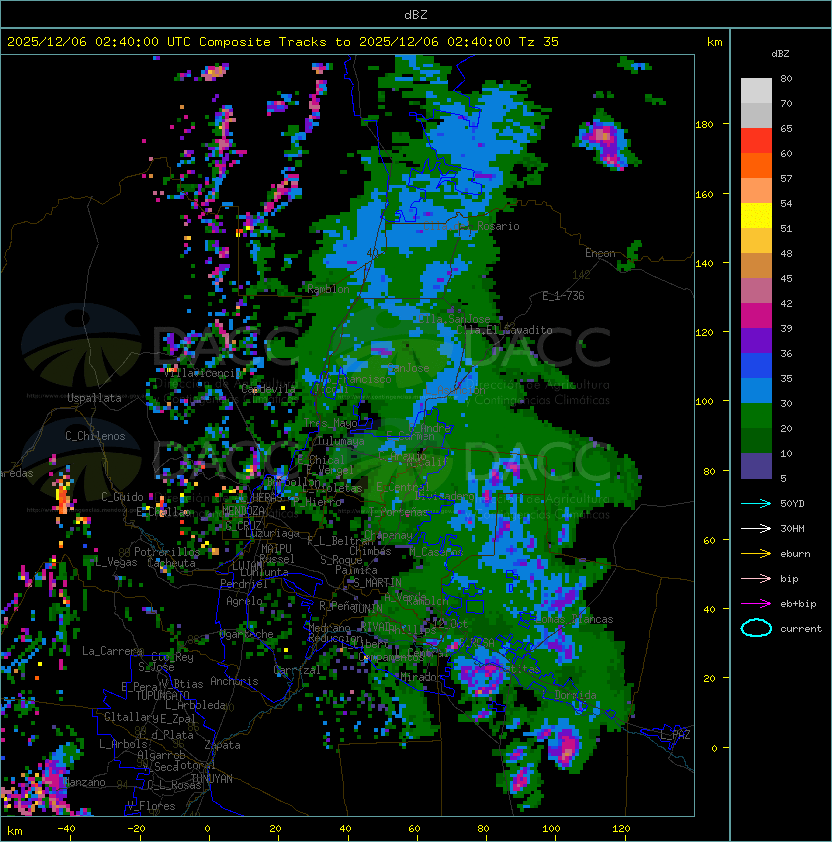The height and width of the screenshot is (842, 832).
Task: Click the Zapata map label
Action: click(222, 745)
